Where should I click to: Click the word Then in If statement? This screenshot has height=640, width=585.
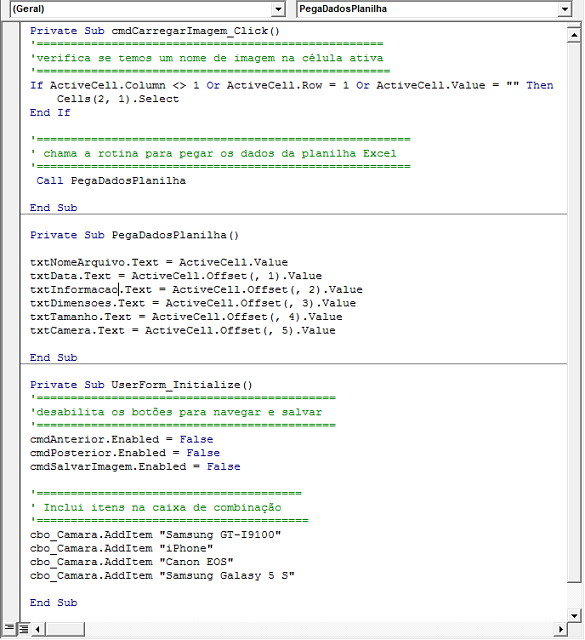coord(540,85)
